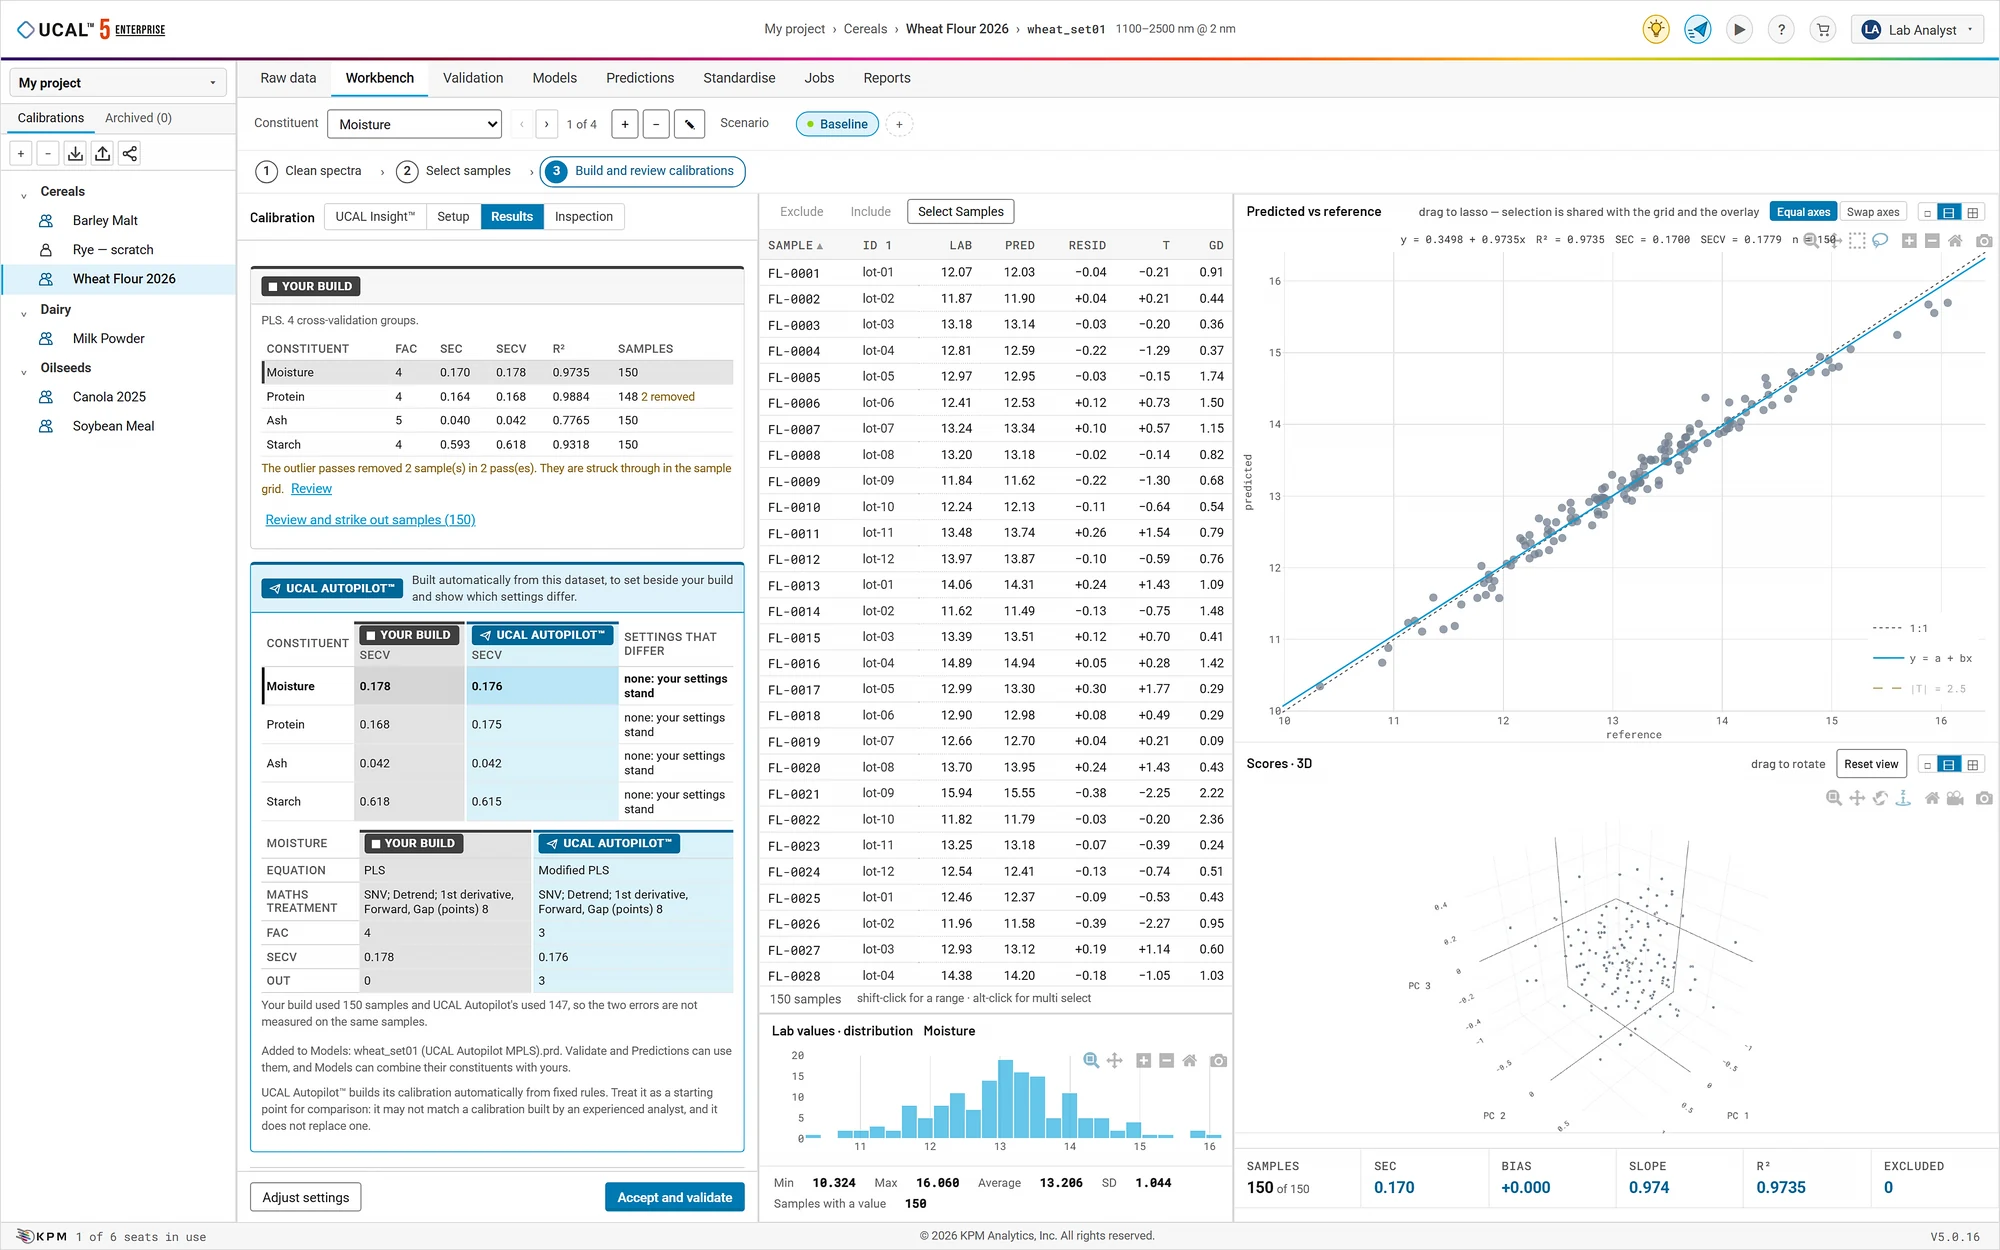Open the Review and strike out samples link

click(x=370, y=520)
